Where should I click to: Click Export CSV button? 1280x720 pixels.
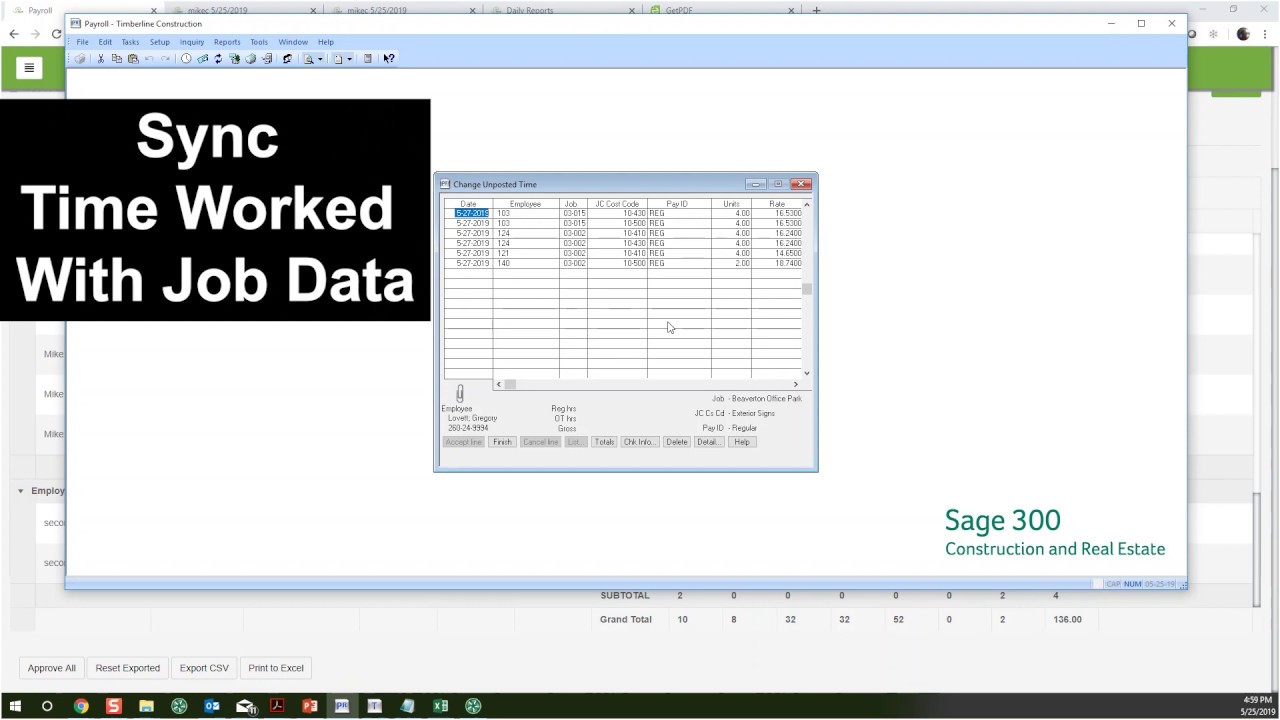point(204,668)
